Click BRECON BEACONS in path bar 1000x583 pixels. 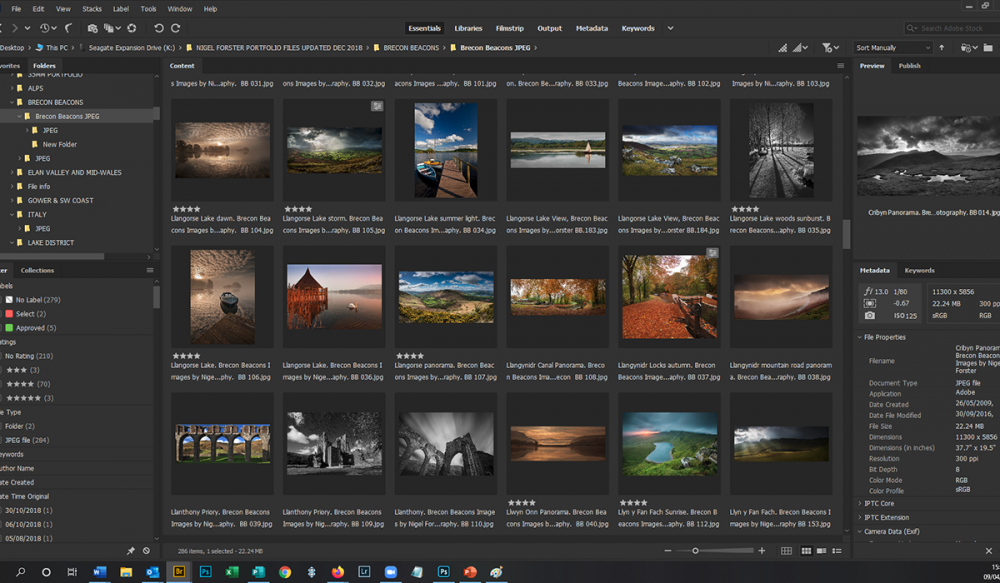tap(411, 48)
